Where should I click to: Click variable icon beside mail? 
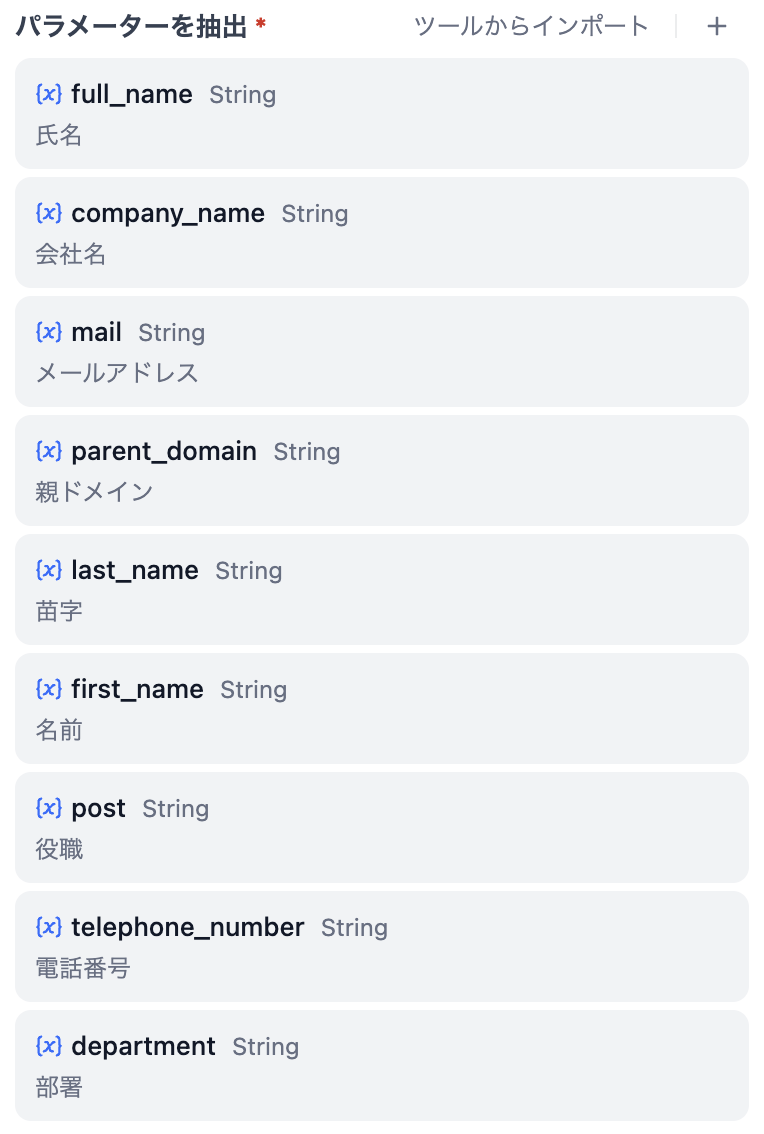[49, 332]
